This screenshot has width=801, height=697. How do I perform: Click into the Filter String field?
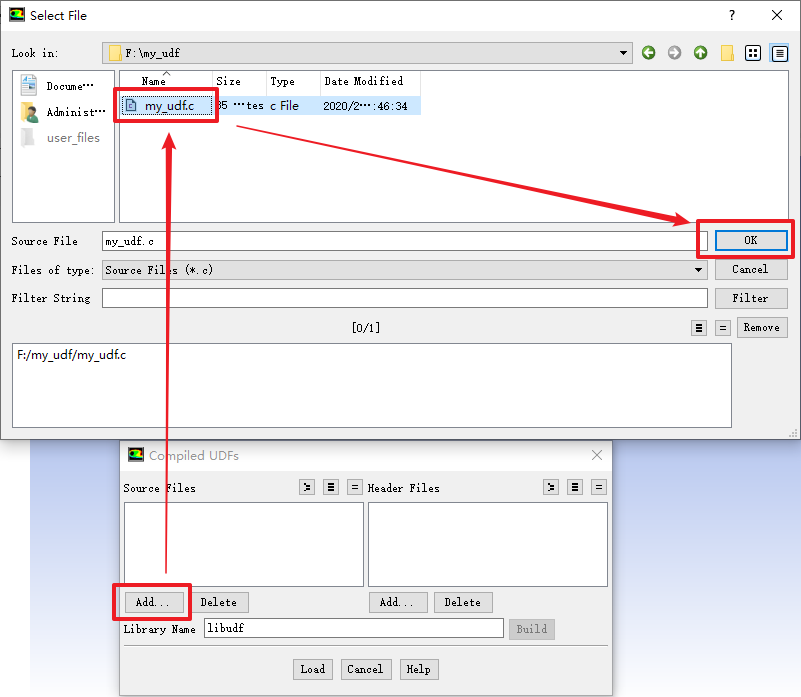point(404,298)
